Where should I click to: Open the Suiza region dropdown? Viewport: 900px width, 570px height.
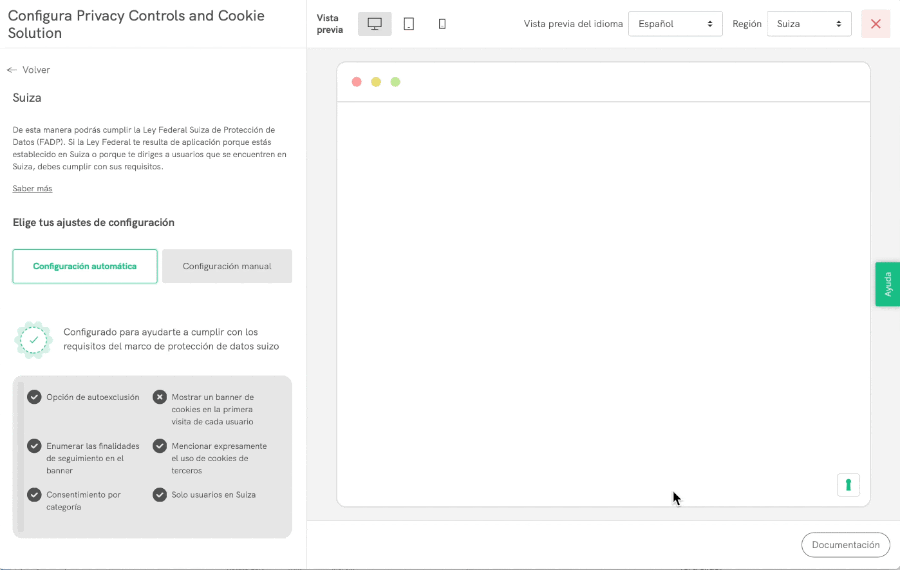(808, 24)
